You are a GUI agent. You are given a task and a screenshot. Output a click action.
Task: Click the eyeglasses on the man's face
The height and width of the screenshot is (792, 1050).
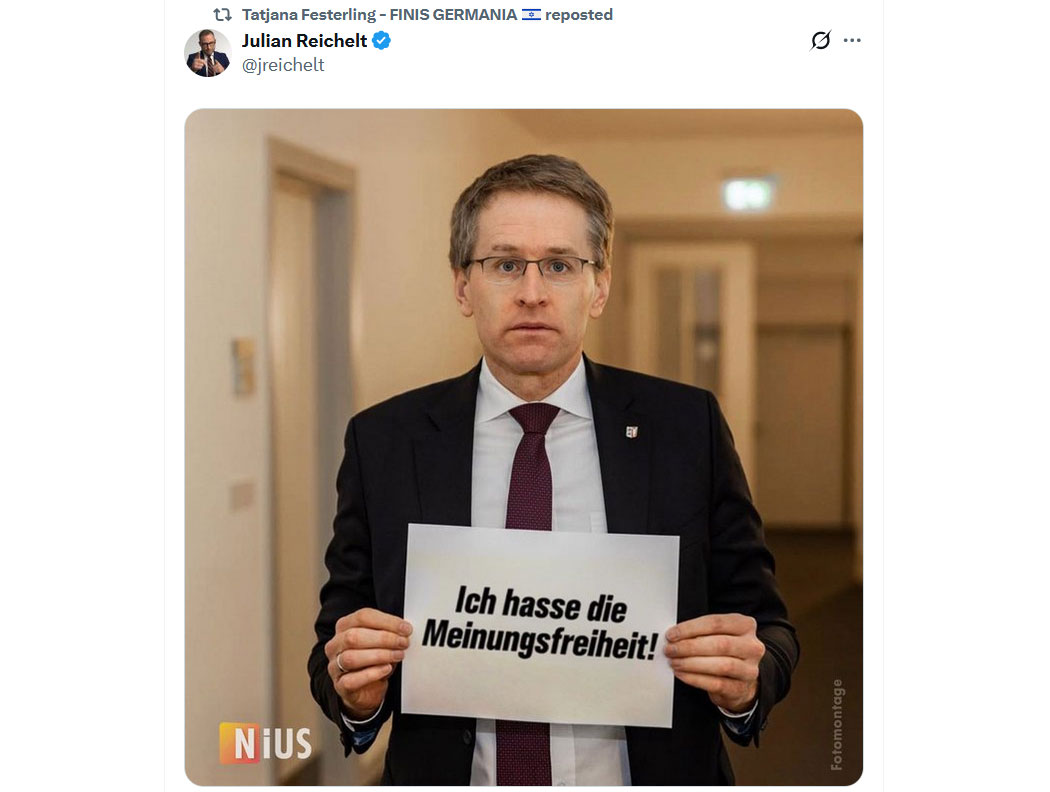[531, 268]
